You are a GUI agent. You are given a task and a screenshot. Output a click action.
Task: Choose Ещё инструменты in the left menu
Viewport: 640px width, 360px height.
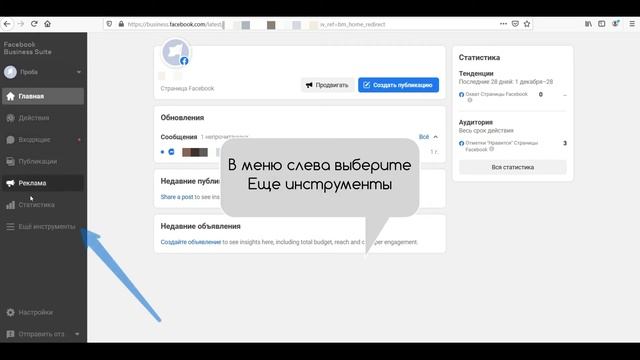(43, 227)
